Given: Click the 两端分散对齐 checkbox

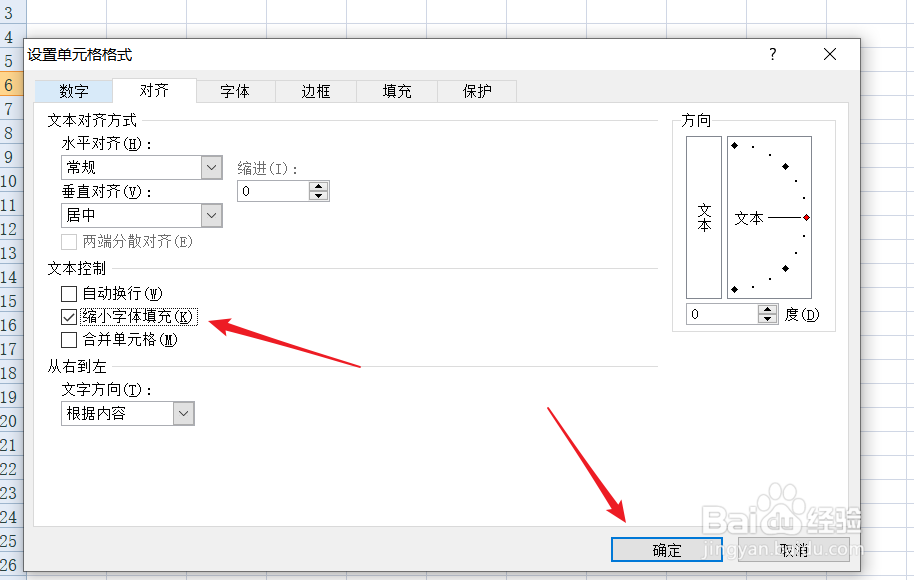Looking at the screenshot, I should pos(68,241).
